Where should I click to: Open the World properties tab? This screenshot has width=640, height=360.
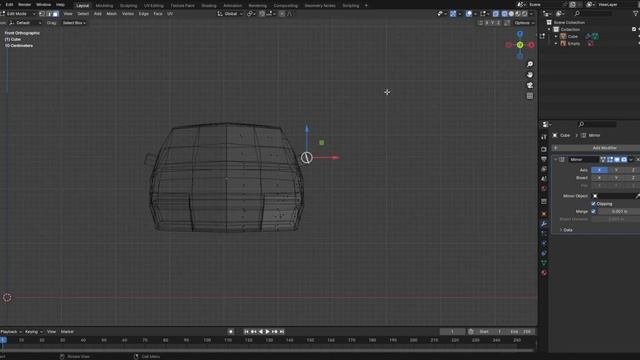pyautogui.click(x=544, y=189)
